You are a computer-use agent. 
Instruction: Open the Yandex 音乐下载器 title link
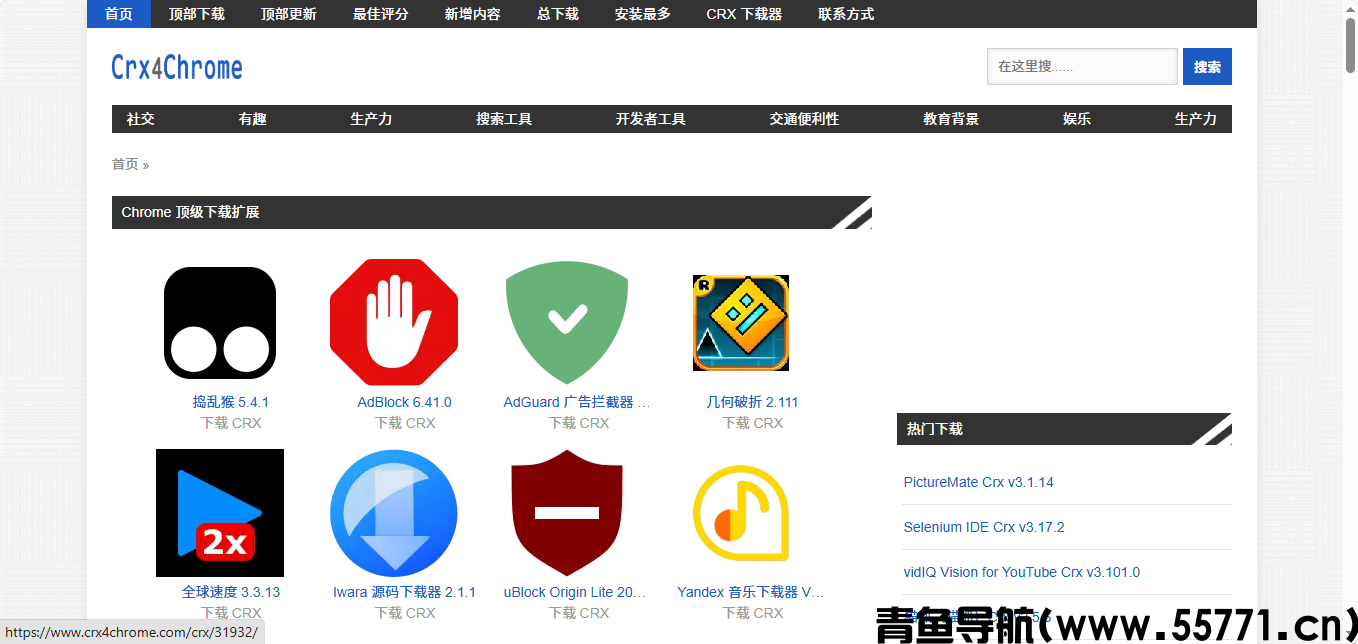click(x=751, y=592)
